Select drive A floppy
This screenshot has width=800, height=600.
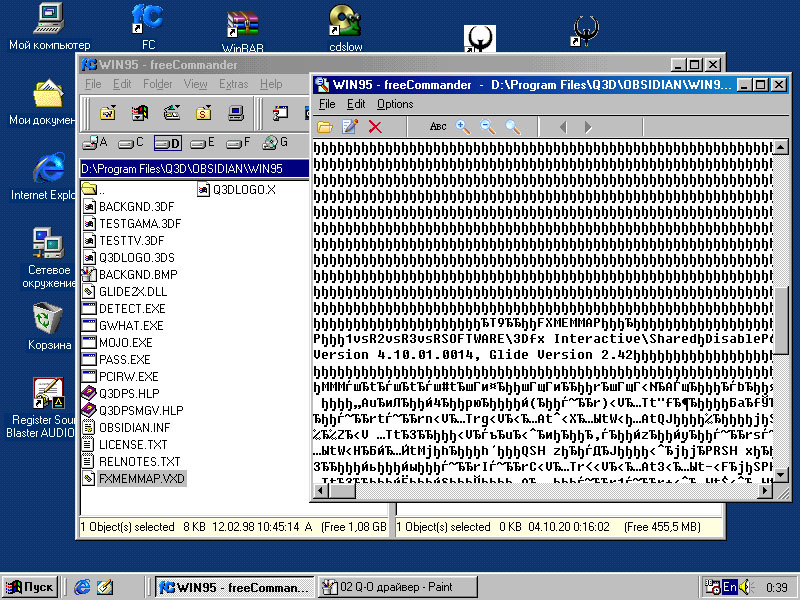pyautogui.click(x=95, y=143)
